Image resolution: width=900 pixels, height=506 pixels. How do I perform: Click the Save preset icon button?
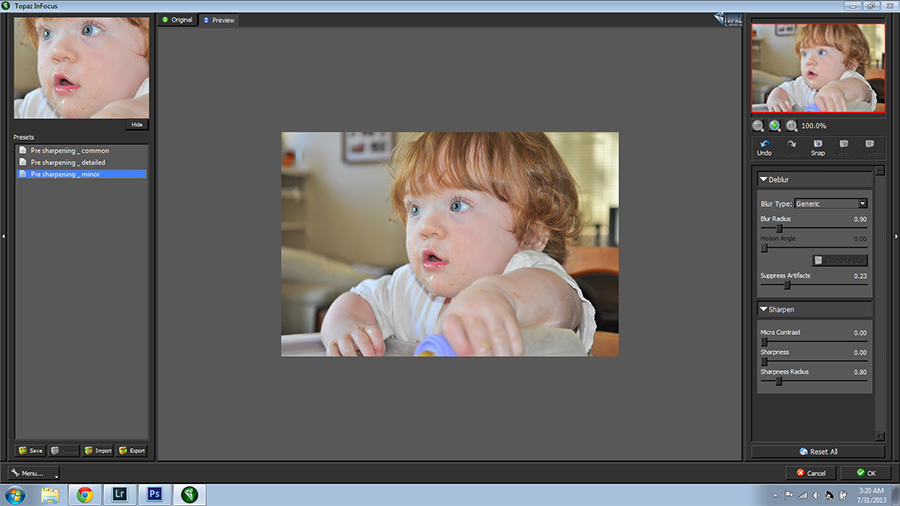[31, 450]
